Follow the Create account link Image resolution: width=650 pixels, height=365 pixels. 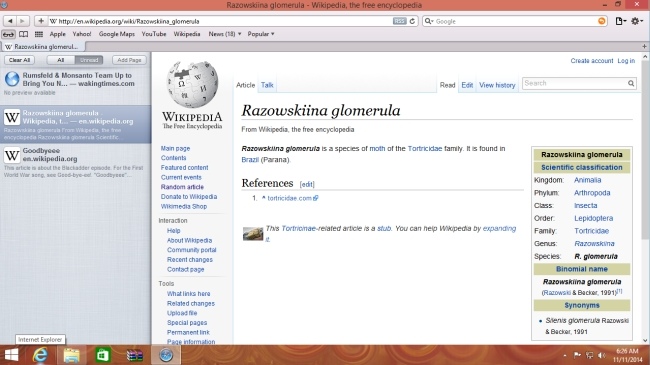[592, 61]
